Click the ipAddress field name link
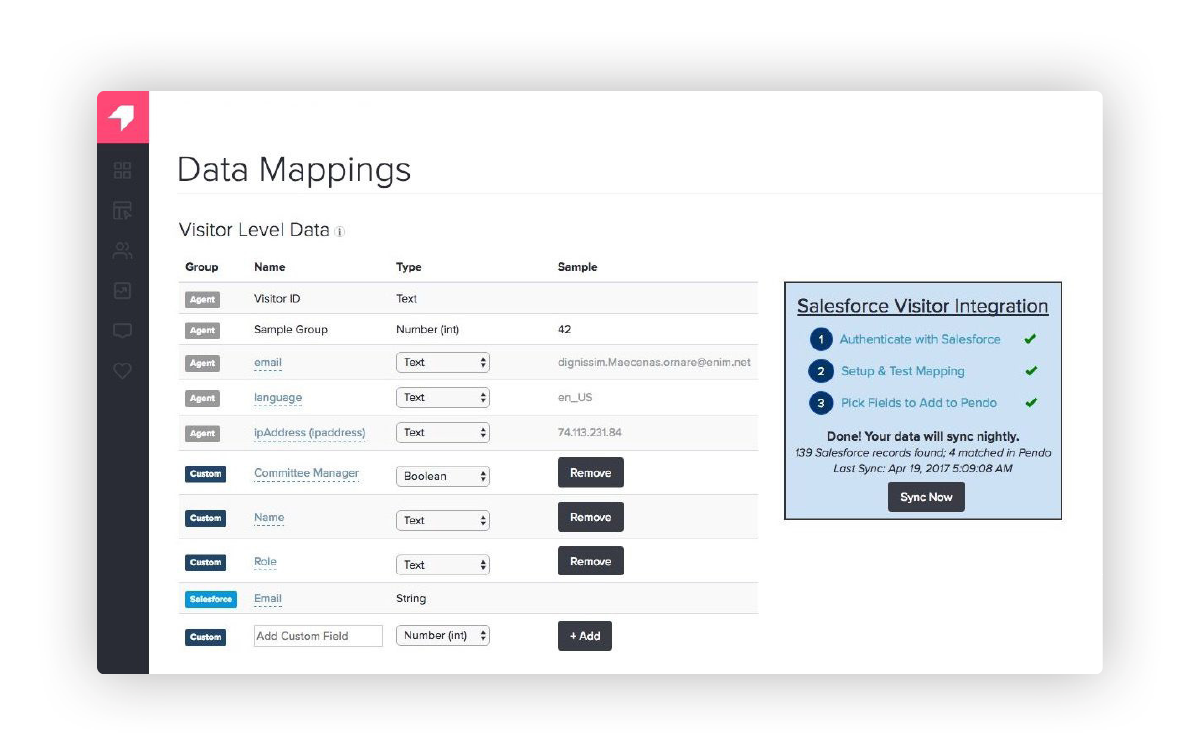Viewport: 1200px width, 747px height. [309, 433]
